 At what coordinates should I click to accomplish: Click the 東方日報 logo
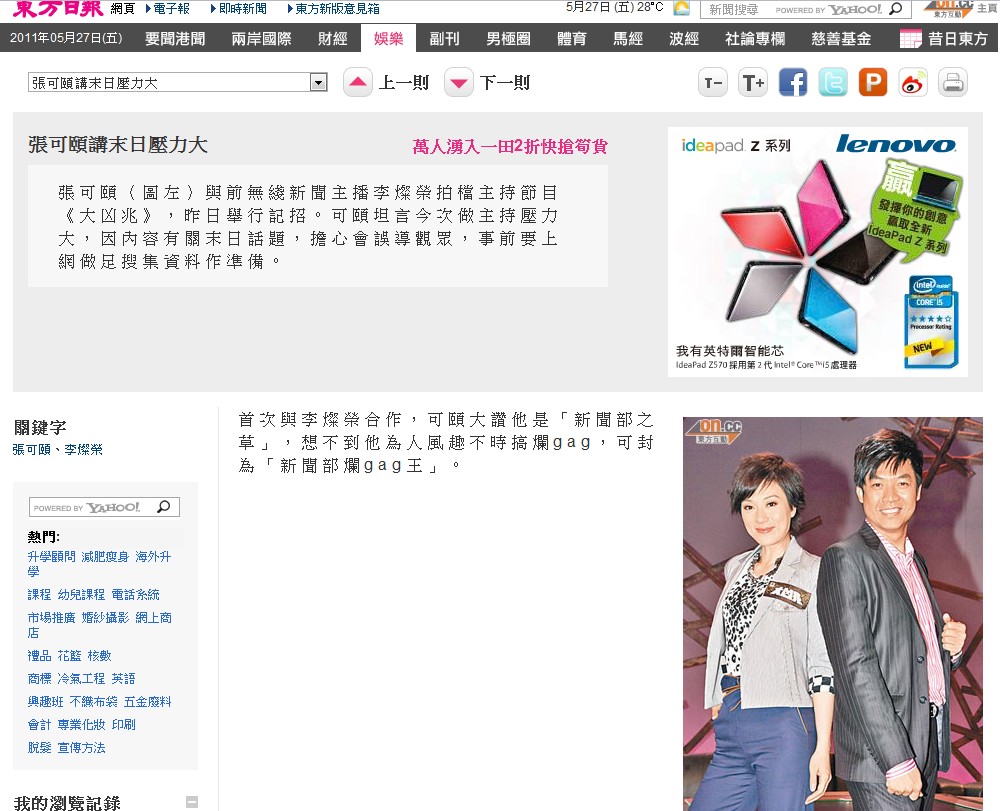click(57, 8)
